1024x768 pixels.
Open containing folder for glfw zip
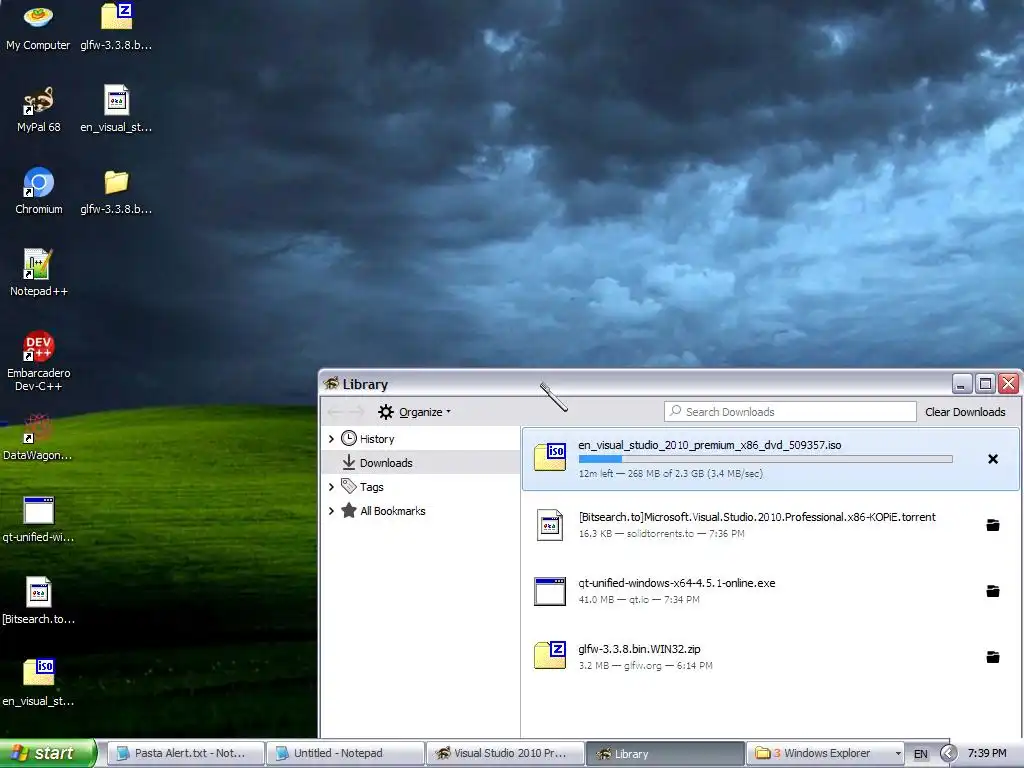tap(993, 657)
